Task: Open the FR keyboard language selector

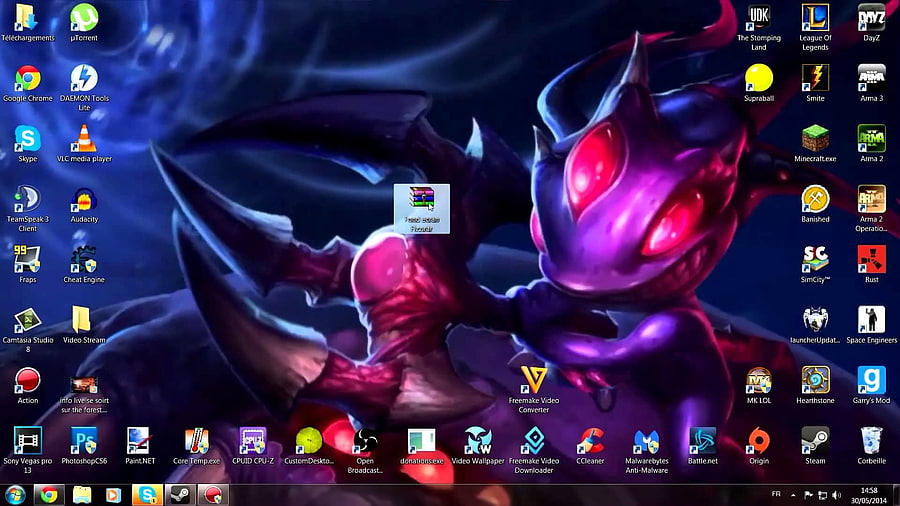Action: click(776, 494)
